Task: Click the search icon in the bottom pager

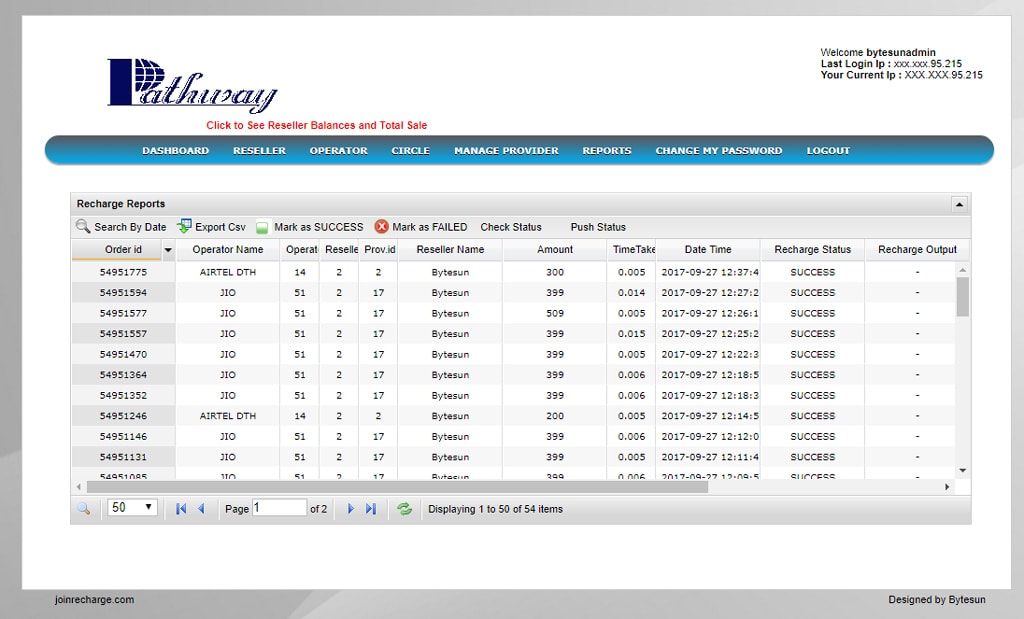Action: (x=83, y=509)
